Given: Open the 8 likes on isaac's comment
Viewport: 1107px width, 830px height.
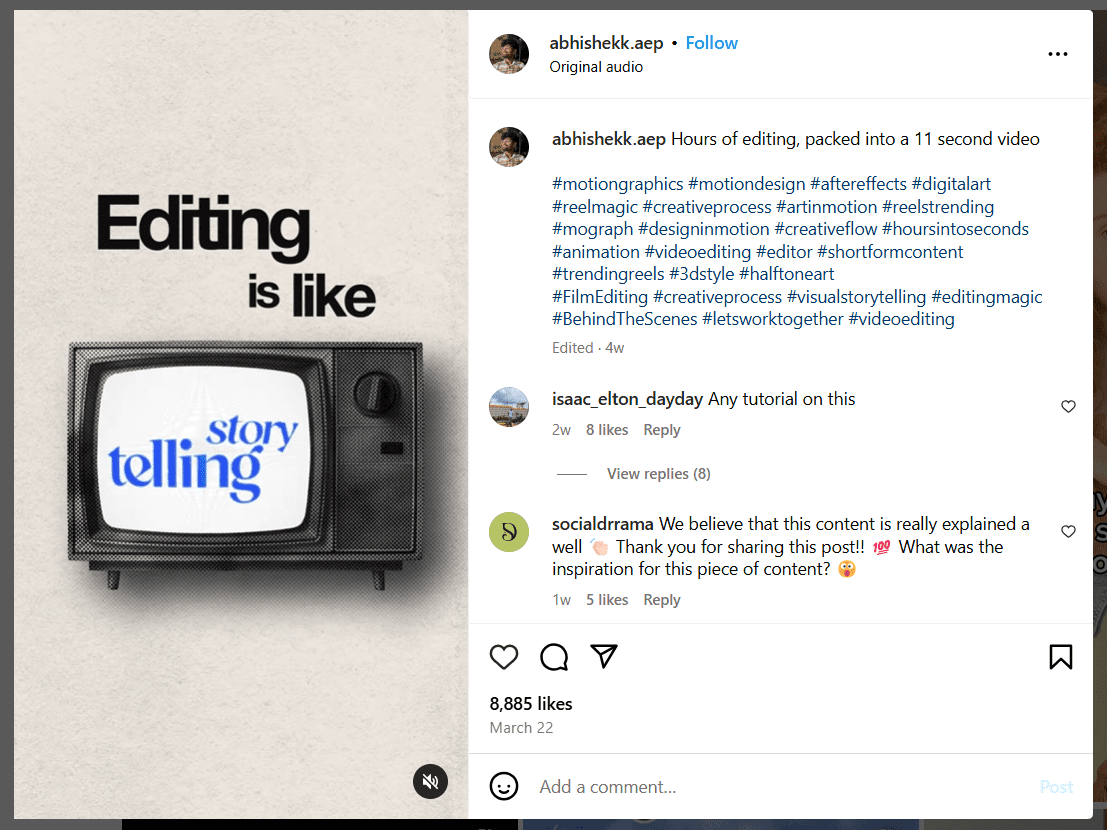Looking at the screenshot, I should [607, 429].
